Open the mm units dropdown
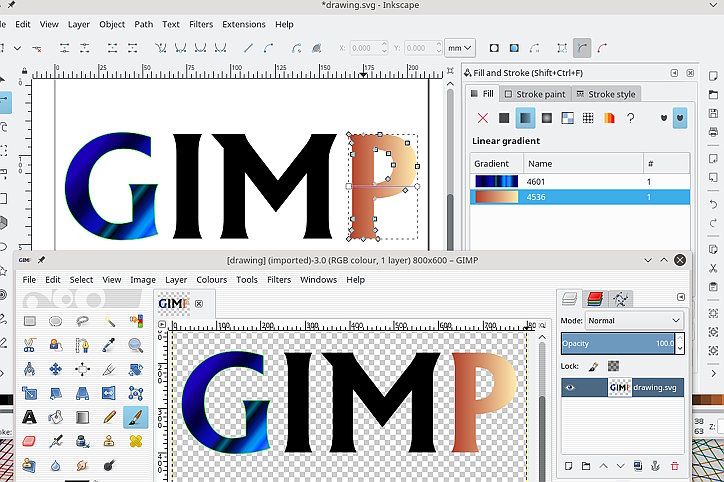 [459, 48]
